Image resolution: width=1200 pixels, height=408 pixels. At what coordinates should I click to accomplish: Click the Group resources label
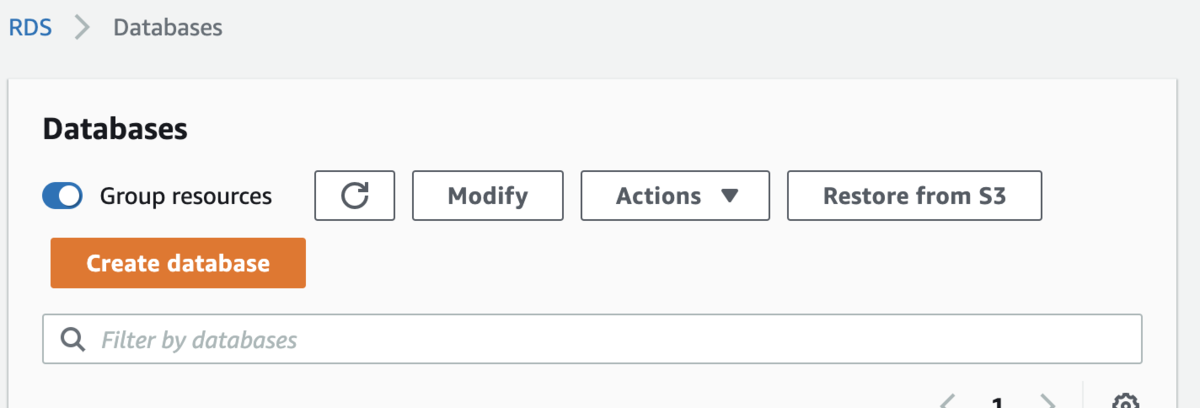click(186, 196)
